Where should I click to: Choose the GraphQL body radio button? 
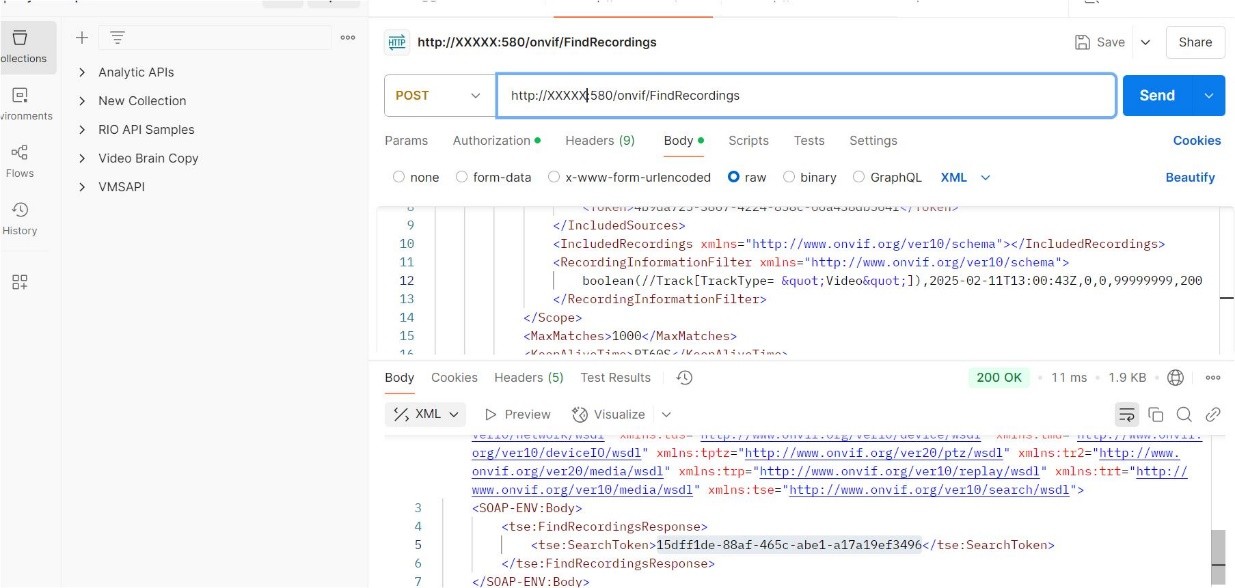[x=859, y=177]
